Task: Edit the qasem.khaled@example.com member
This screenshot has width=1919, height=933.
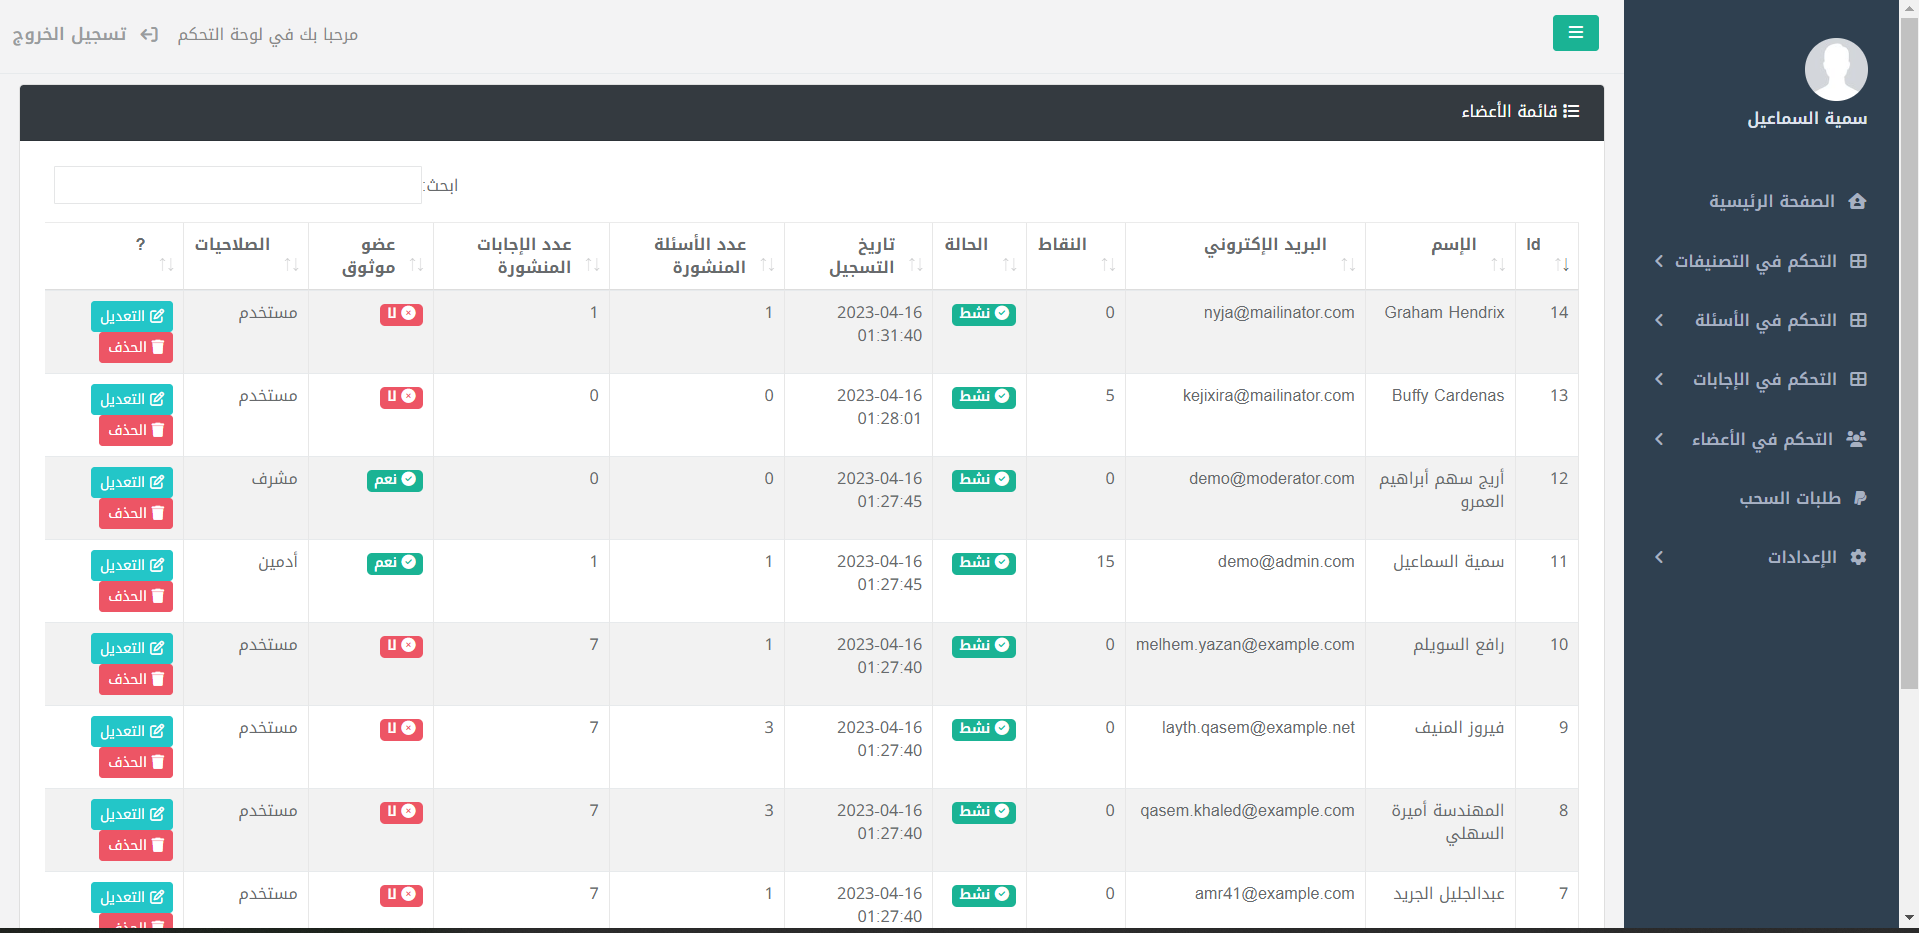Action: pos(132,814)
